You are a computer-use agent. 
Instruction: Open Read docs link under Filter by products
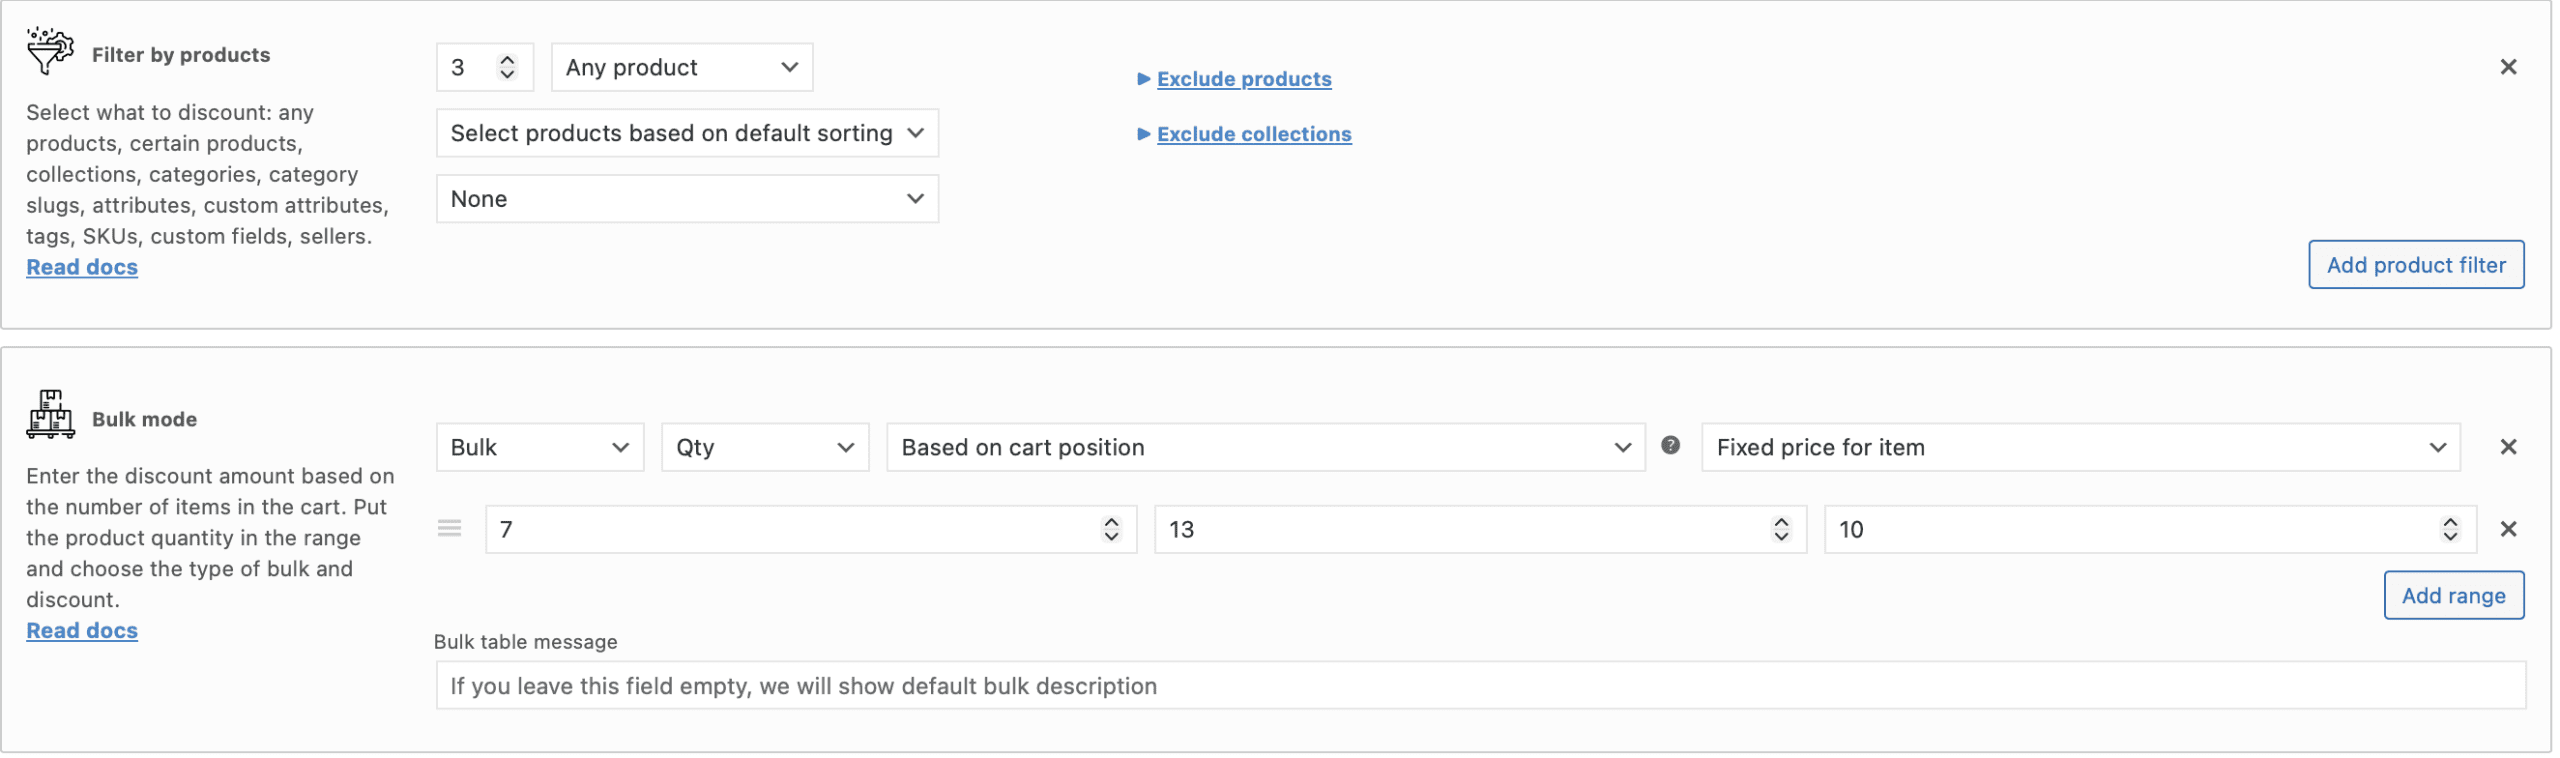pyautogui.click(x=81, y=266)
